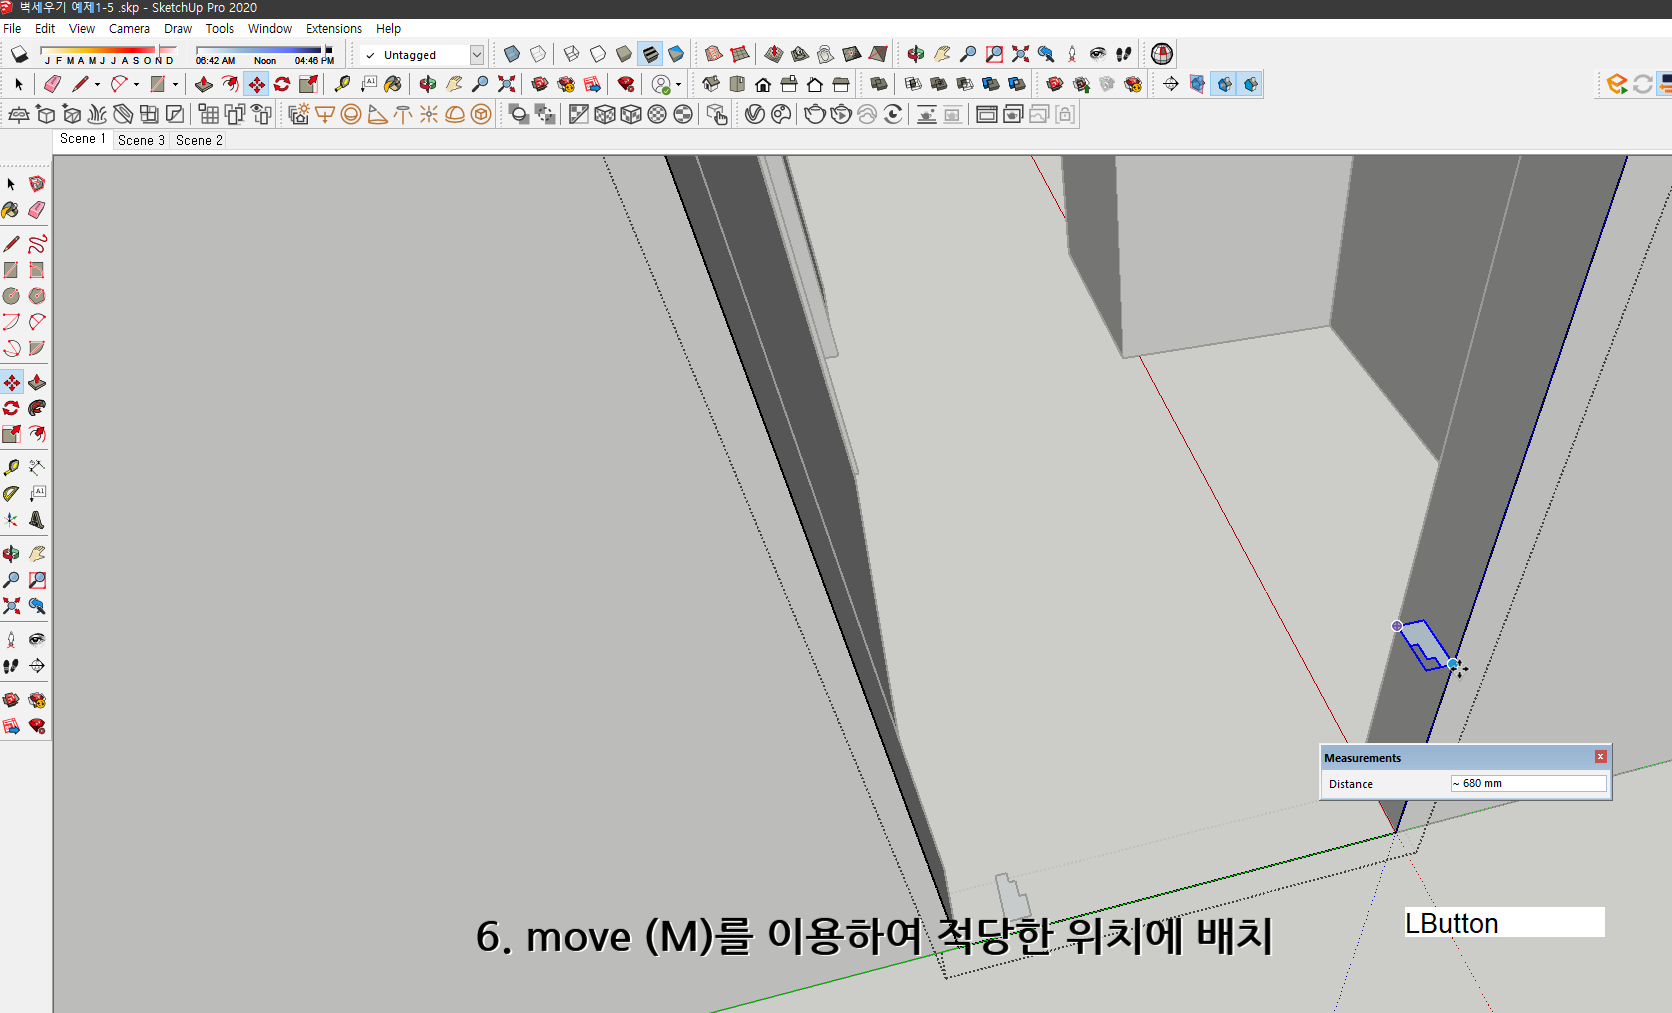Select the Orbit tool
This screenshot has height=1013, width=1672.
point(12,553)
